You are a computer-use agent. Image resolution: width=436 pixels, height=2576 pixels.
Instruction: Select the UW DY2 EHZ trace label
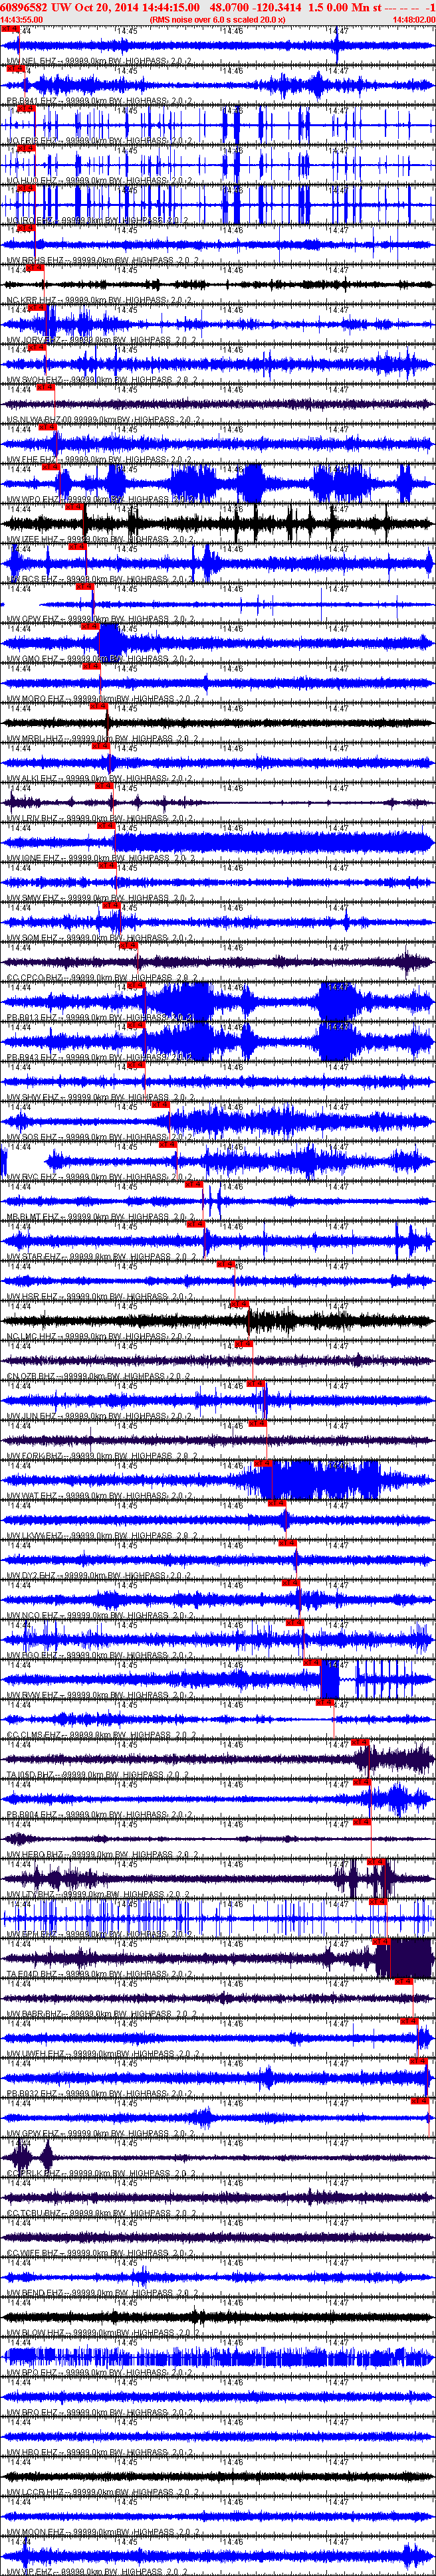[x=99, y=1576]
